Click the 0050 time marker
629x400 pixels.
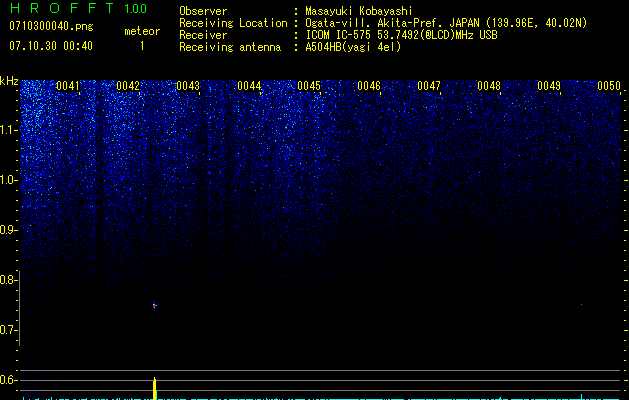609,86
